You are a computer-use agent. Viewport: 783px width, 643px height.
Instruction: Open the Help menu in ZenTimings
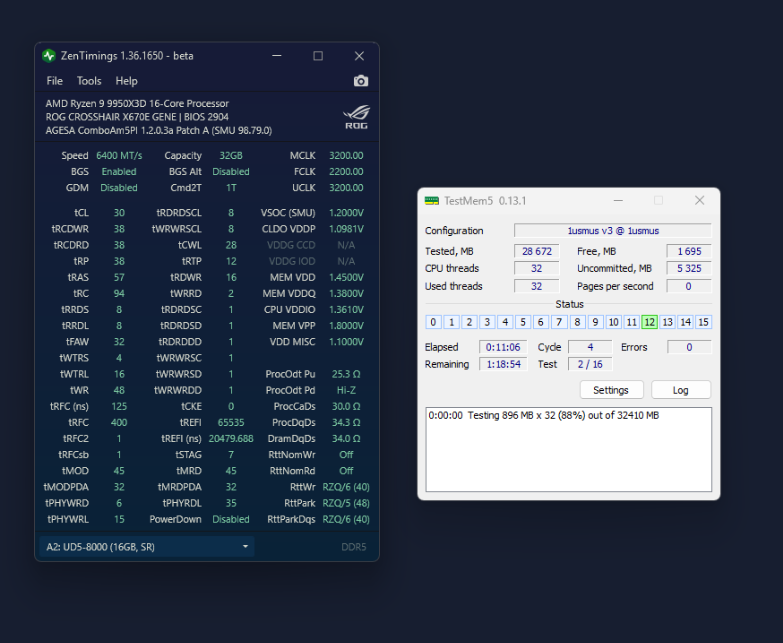click(x=127, y=81)
